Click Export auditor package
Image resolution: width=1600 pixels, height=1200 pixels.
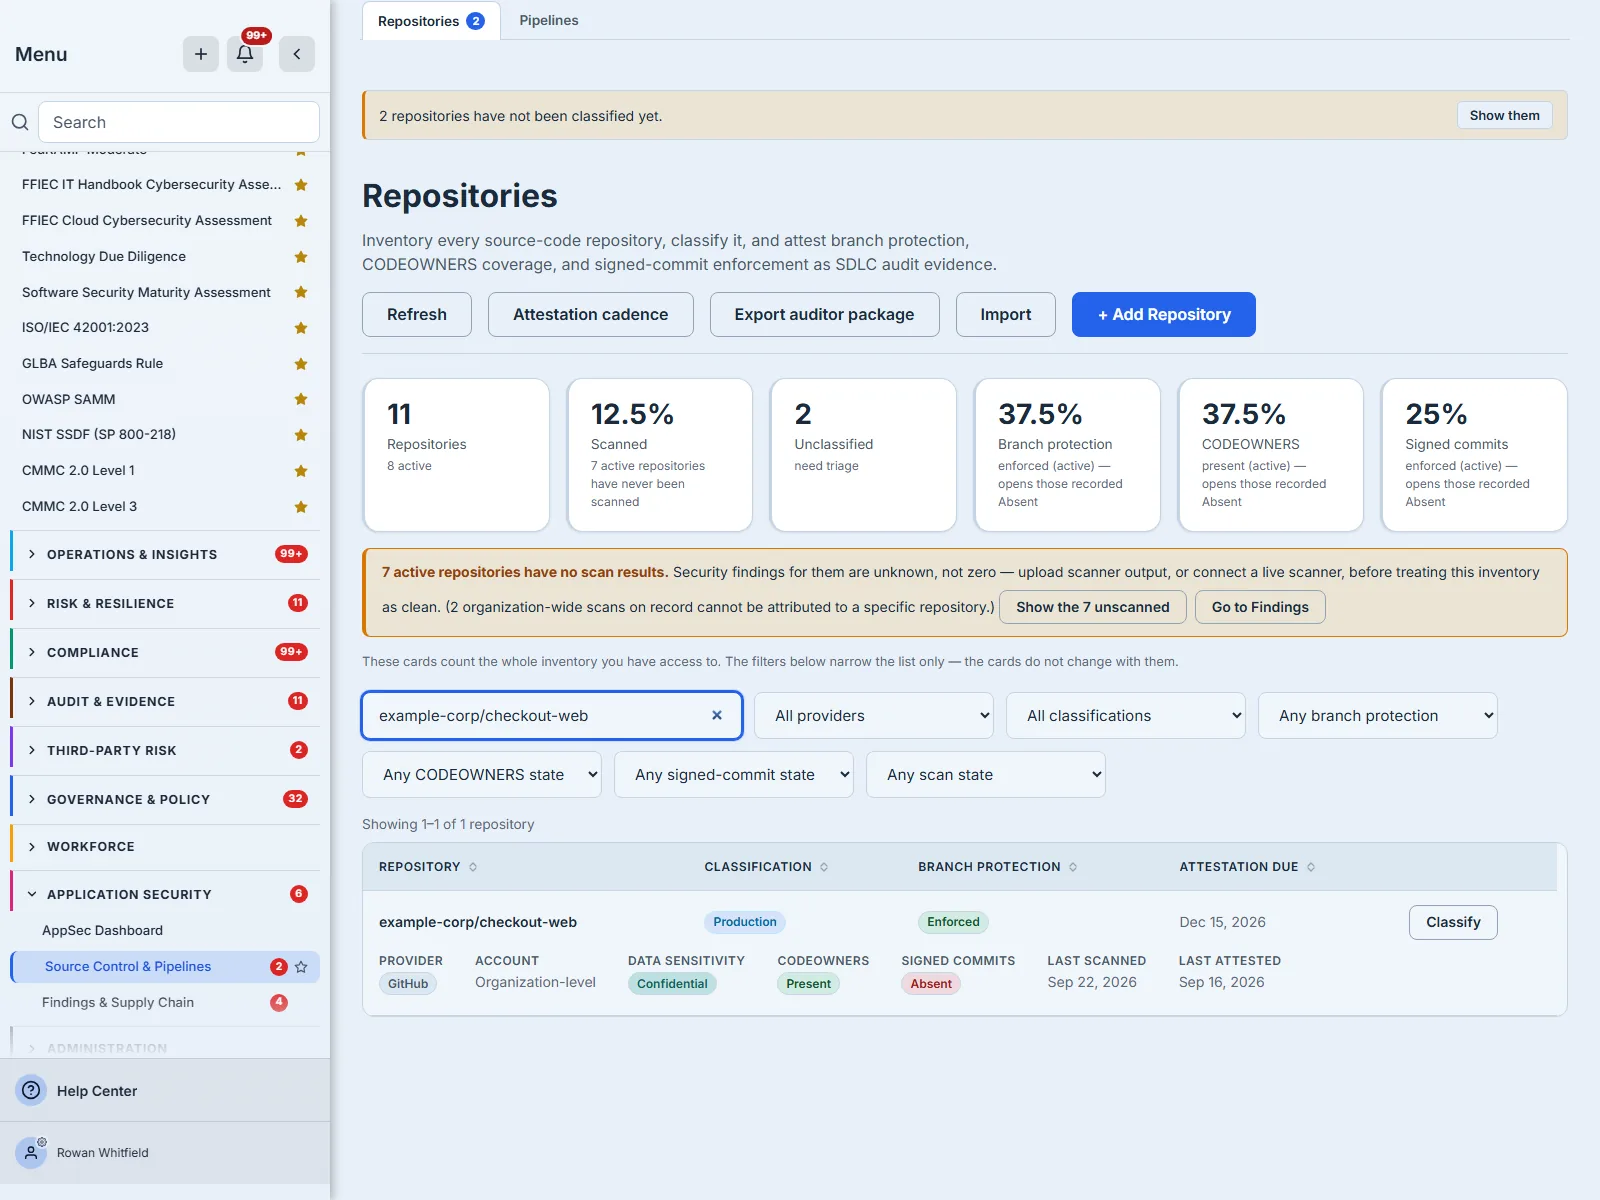[825, 314]
